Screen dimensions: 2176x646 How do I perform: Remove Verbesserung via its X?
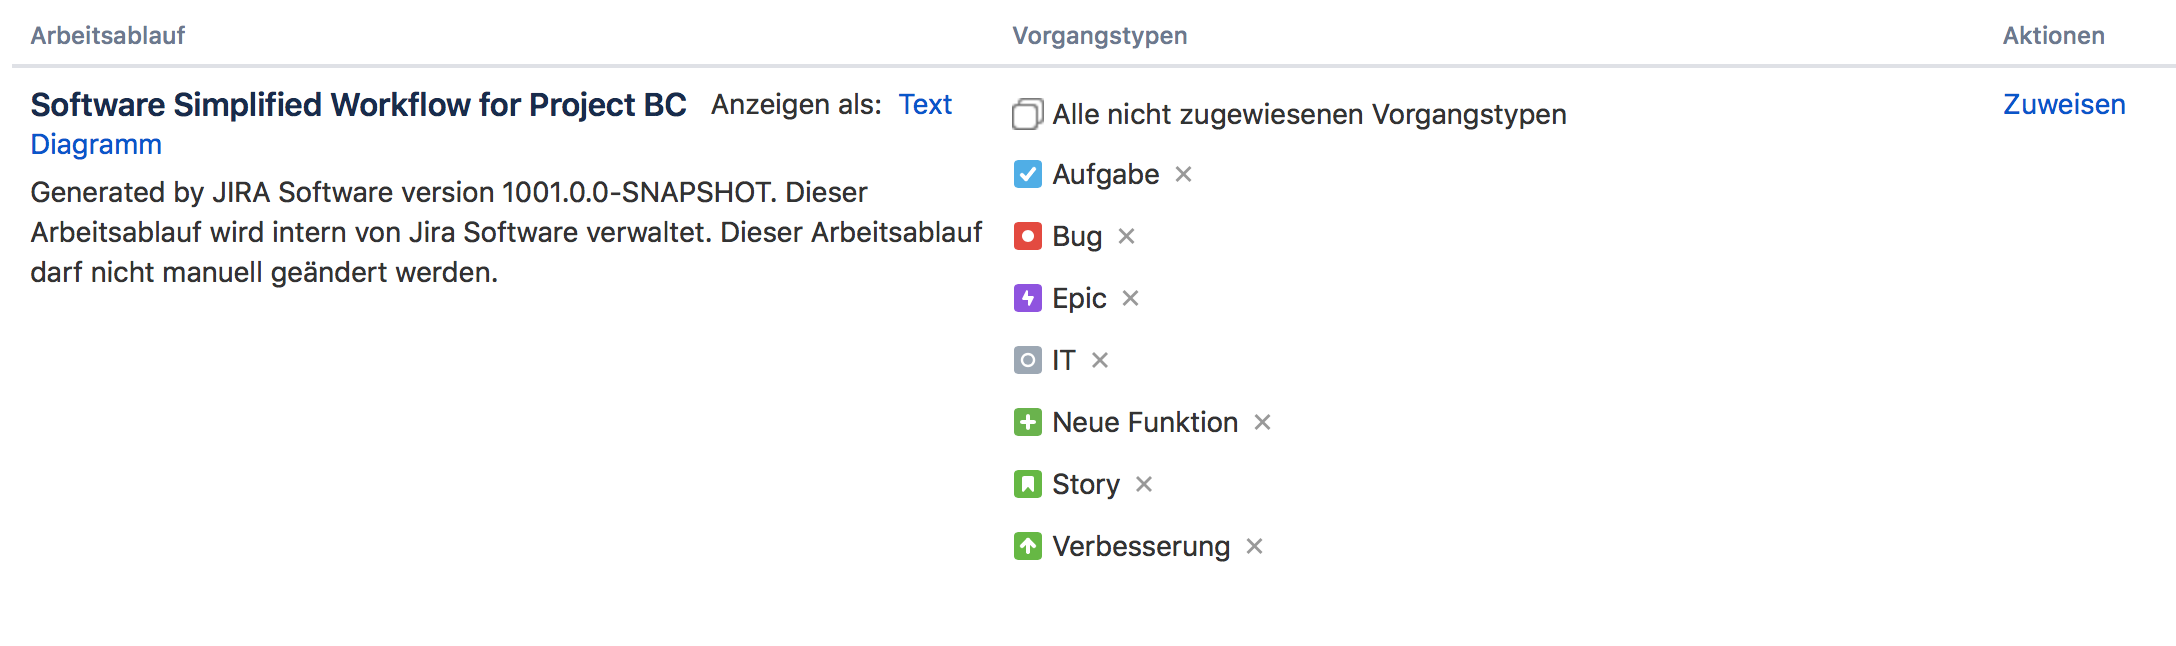tap(1254, 546)
